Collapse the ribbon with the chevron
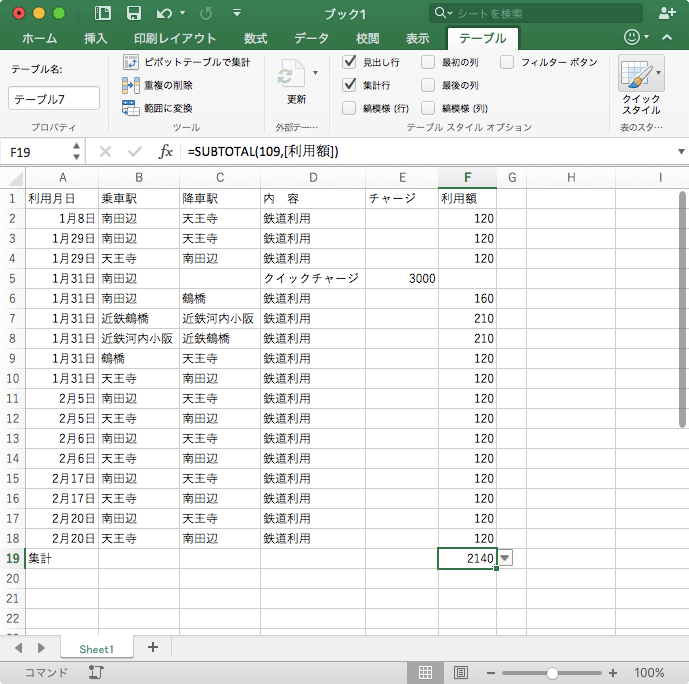Image resolution: width=689 pixels, height=684 pixels. (667, 37)
